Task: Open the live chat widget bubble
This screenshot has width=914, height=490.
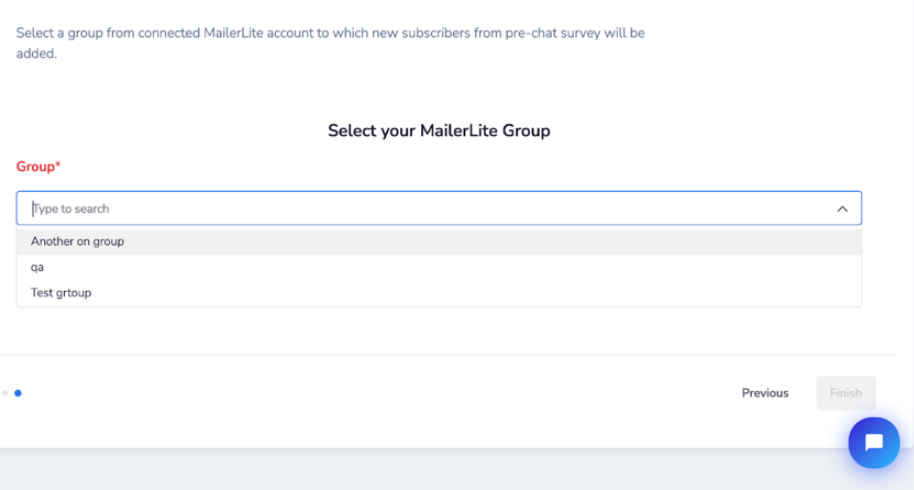Action: pyautogui.click(x=874, y=443)
